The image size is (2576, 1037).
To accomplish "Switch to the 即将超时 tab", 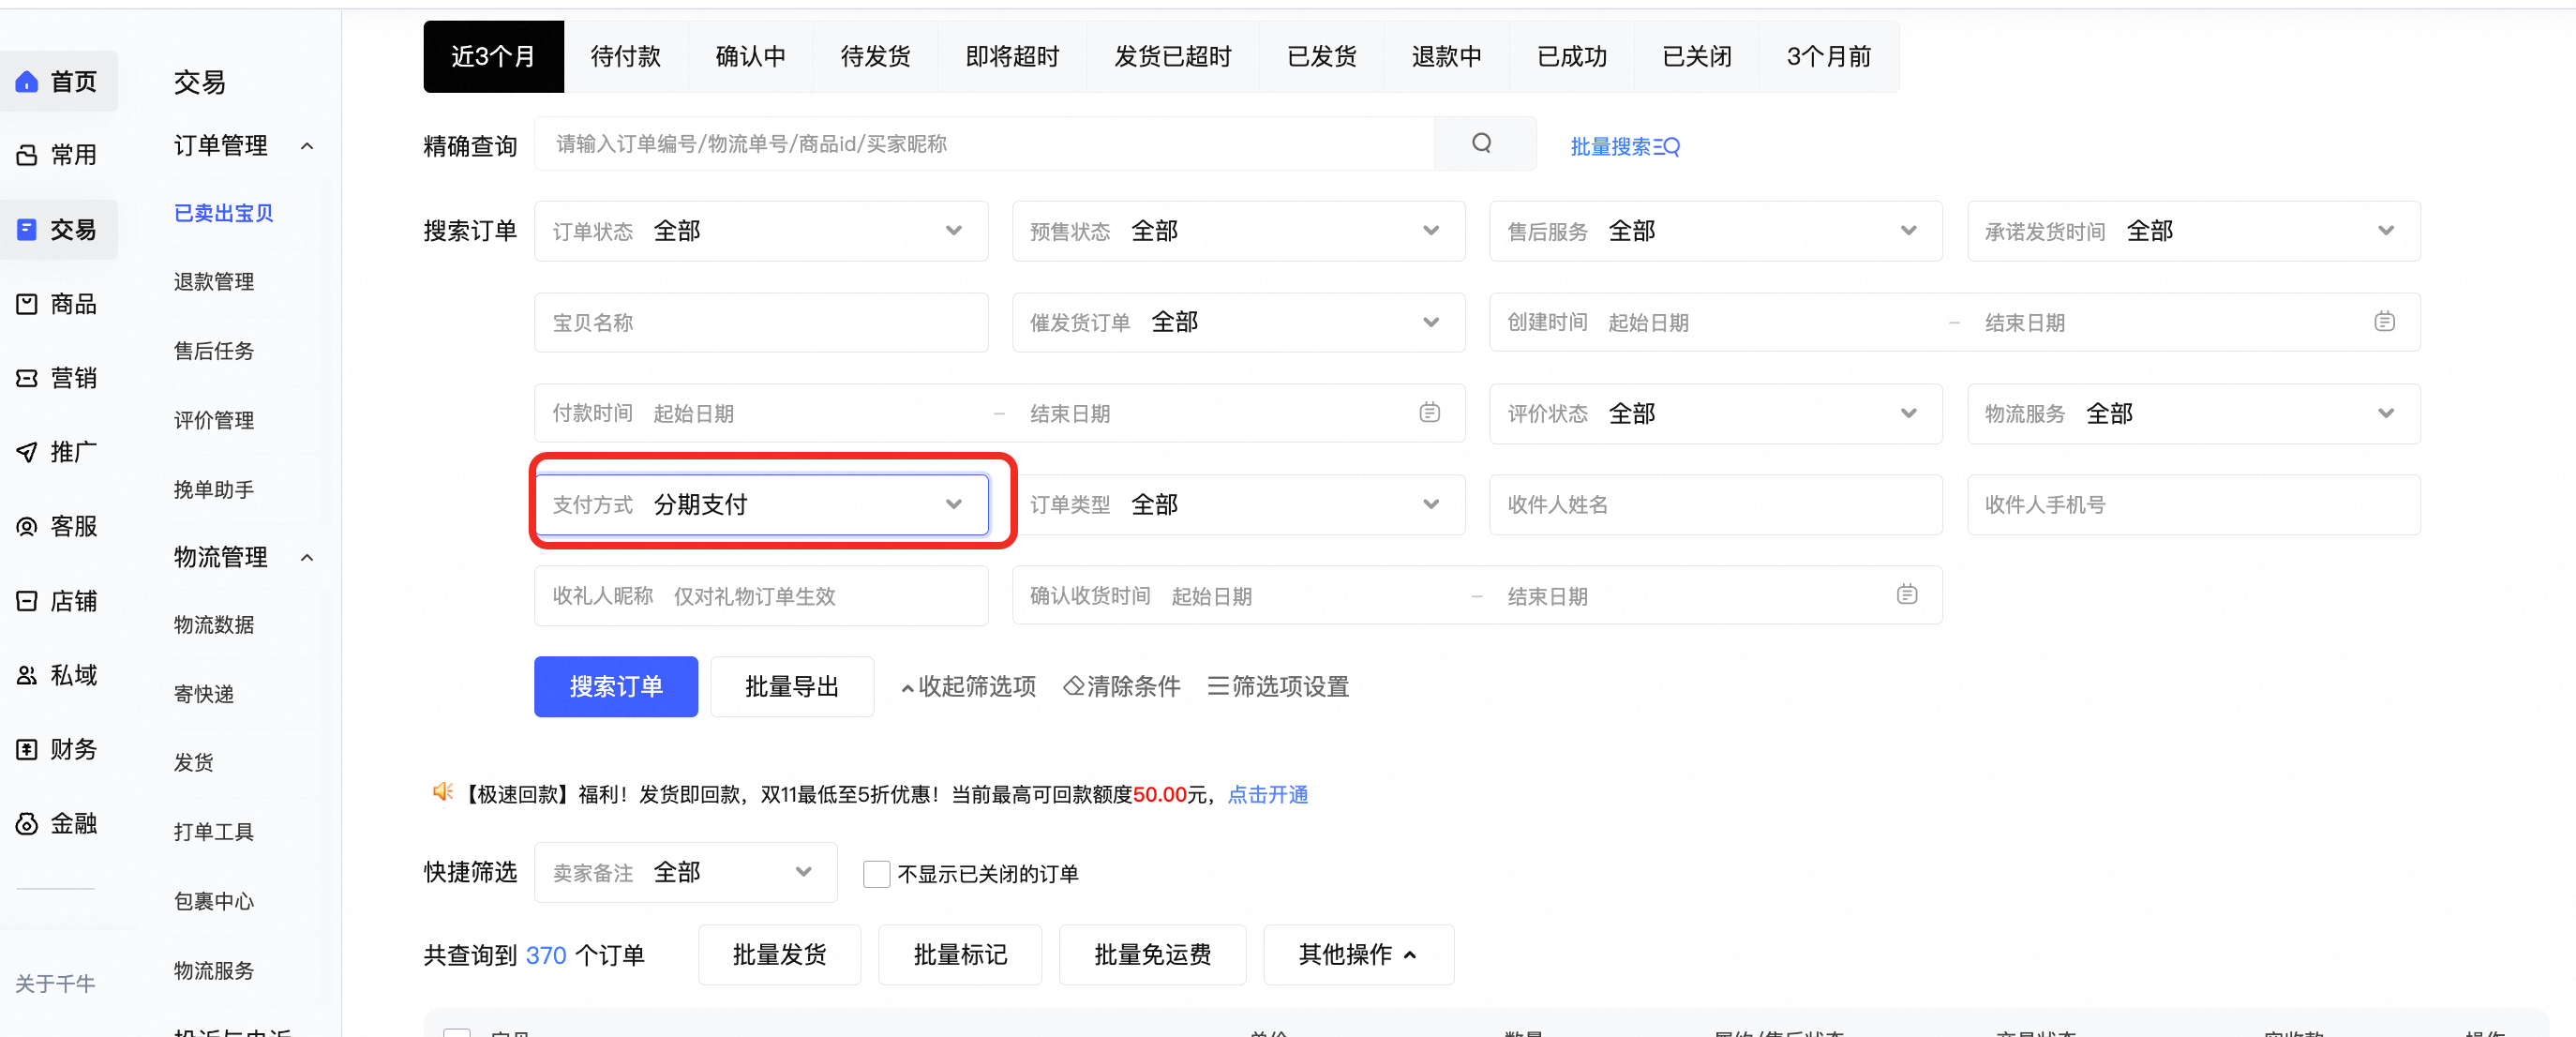I will (x=1012, y=57).
